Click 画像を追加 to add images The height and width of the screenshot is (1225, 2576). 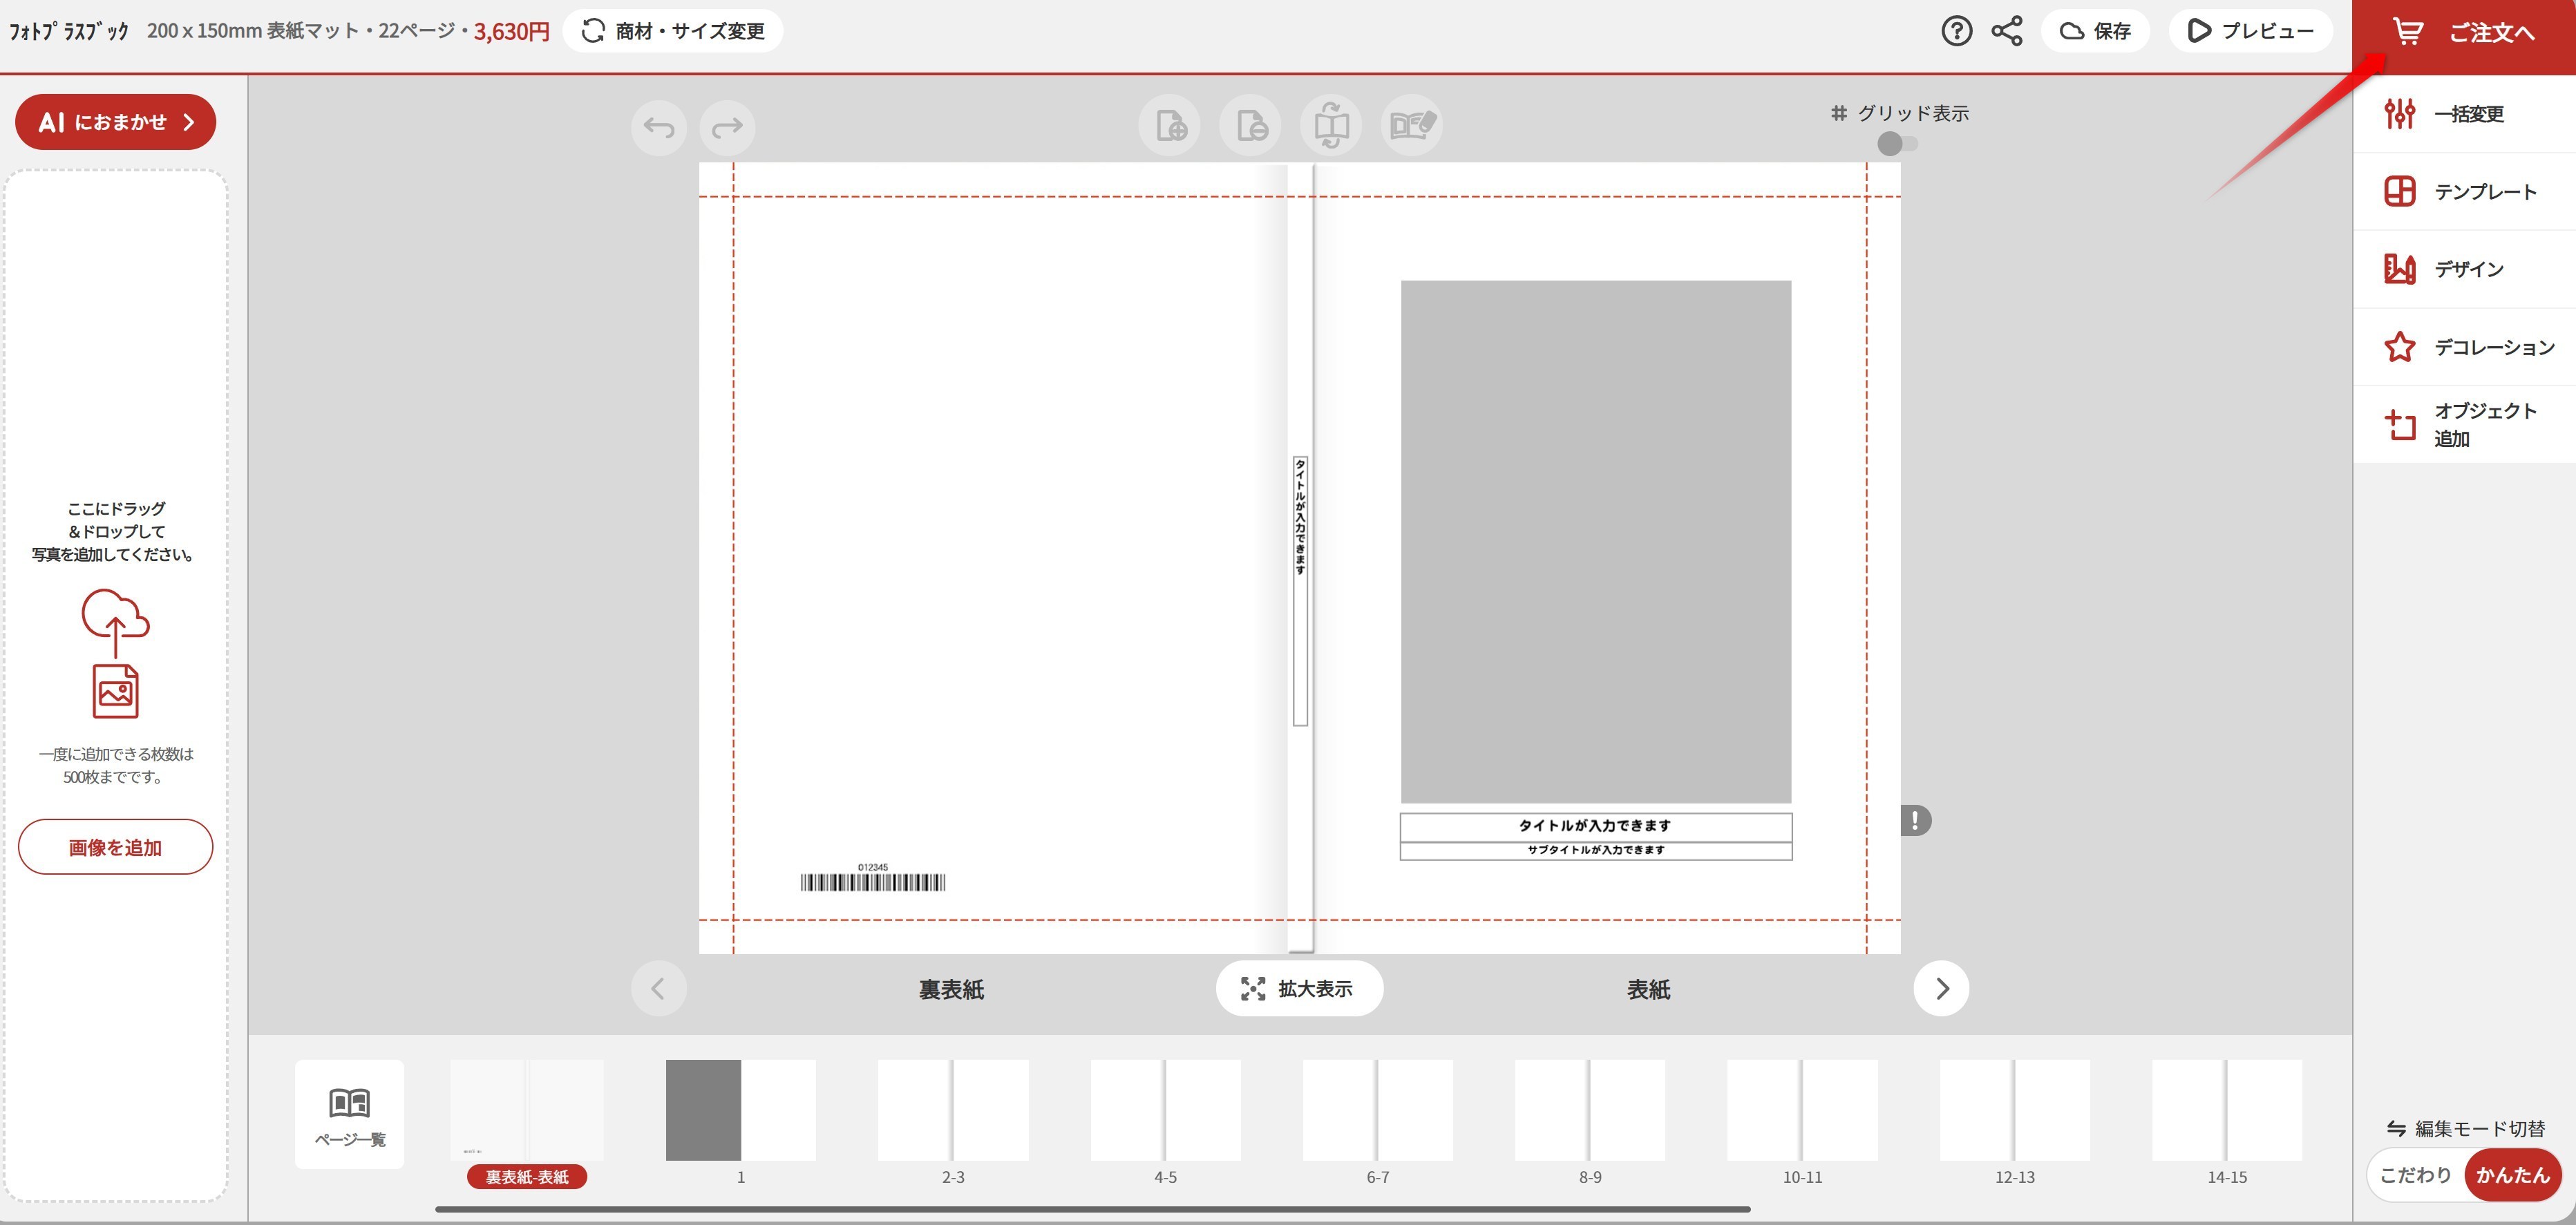click(115, 847)
